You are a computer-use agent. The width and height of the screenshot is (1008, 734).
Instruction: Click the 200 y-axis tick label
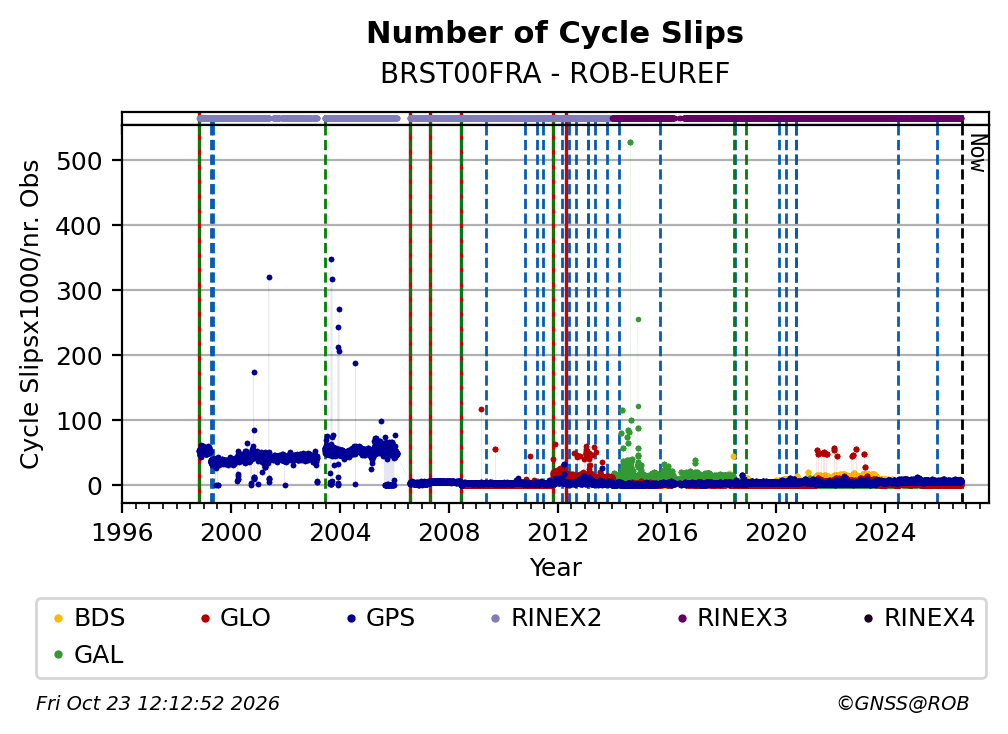tap(79, 355)
